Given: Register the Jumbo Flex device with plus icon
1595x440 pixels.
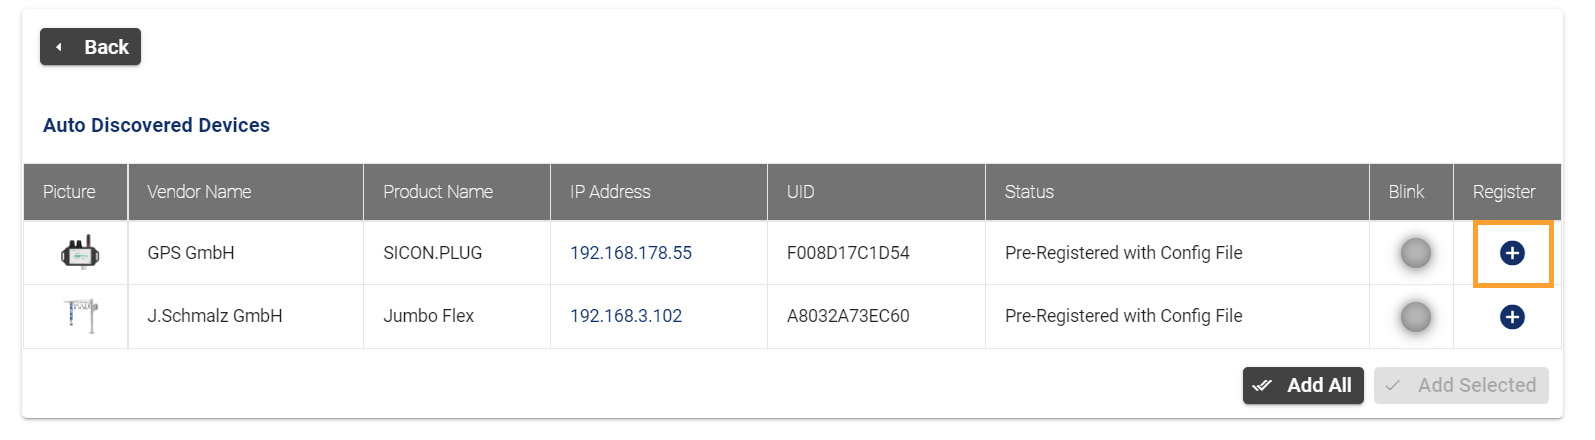Looking at the screenshot, I should (1512, 317).
